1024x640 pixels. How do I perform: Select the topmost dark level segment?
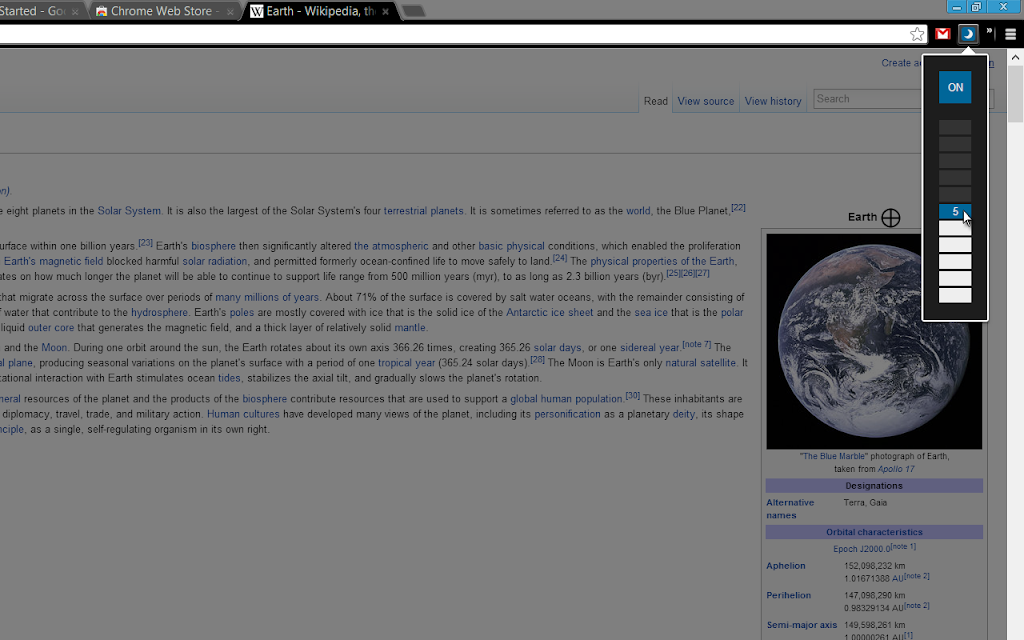pos(955,127)
